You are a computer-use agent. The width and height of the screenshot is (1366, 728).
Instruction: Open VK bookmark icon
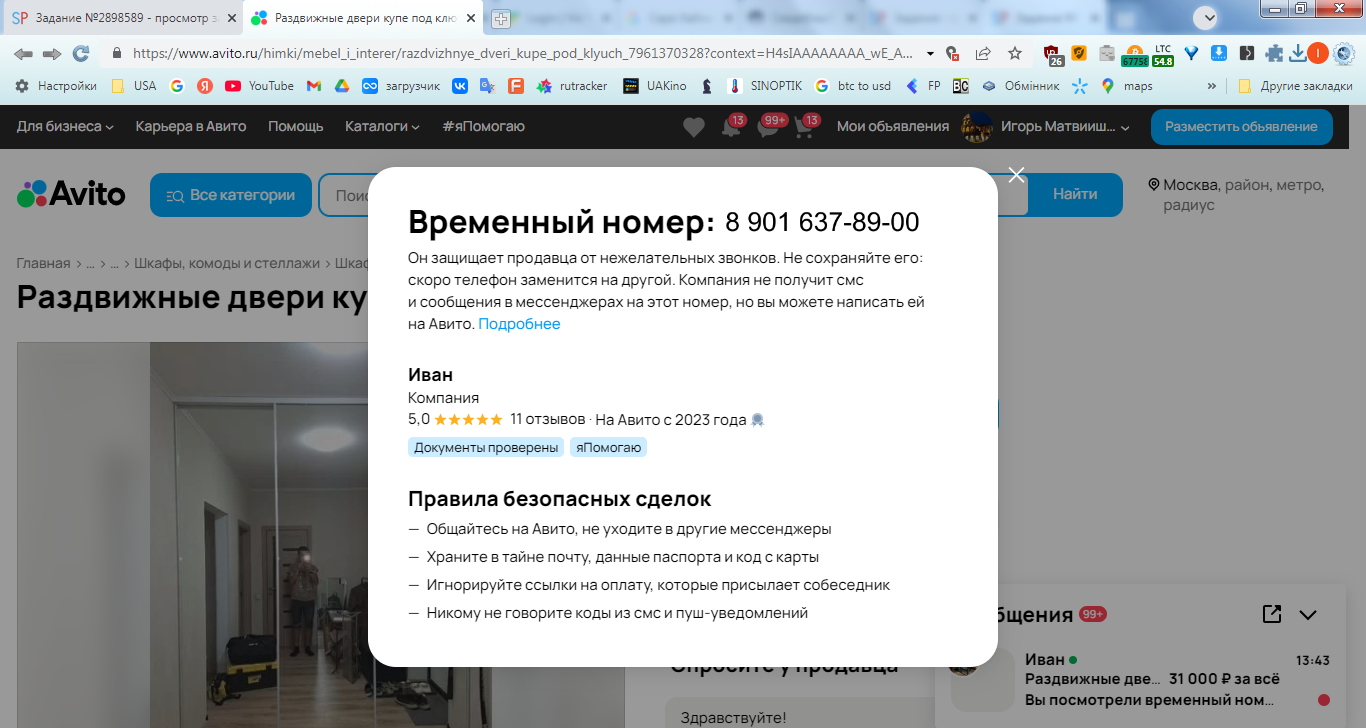[x=460, y=86]
